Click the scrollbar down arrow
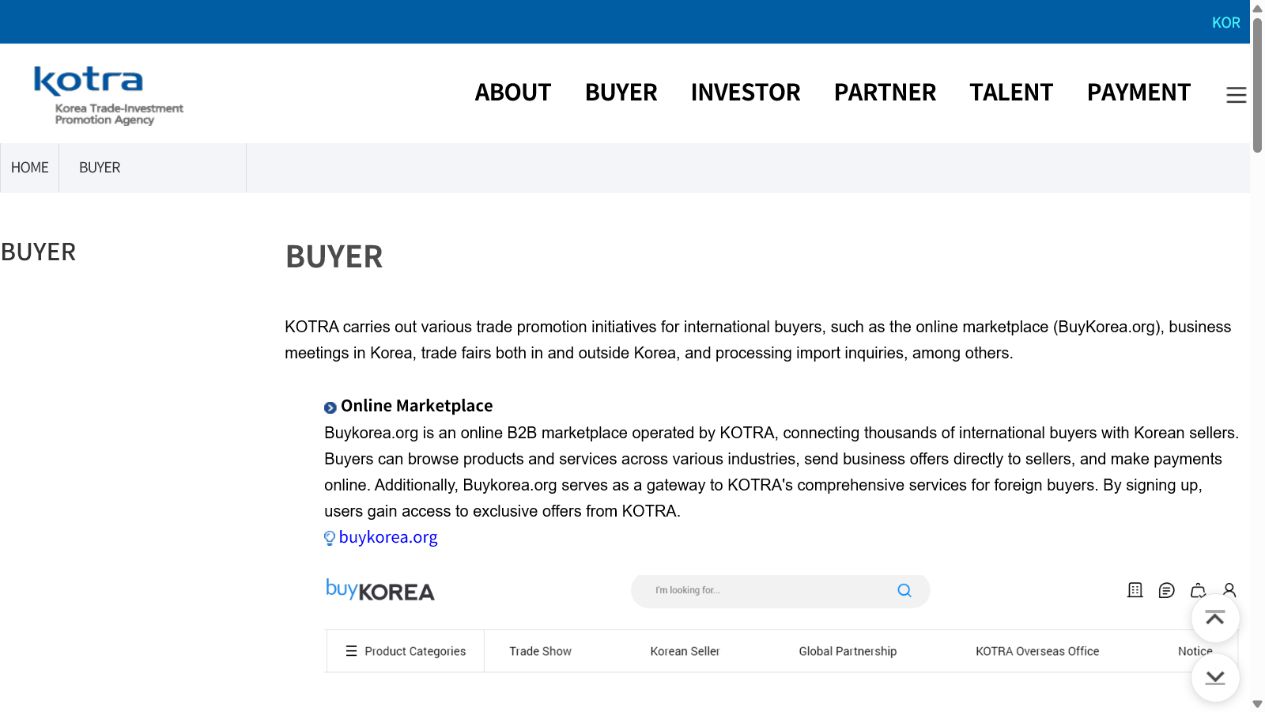Screen dimensions: 1265x712 [1258, 705]
